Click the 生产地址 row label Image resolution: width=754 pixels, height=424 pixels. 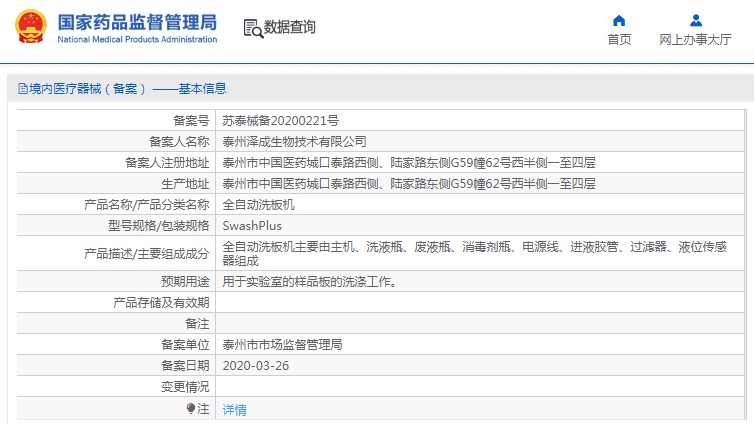tap(185, 184)
